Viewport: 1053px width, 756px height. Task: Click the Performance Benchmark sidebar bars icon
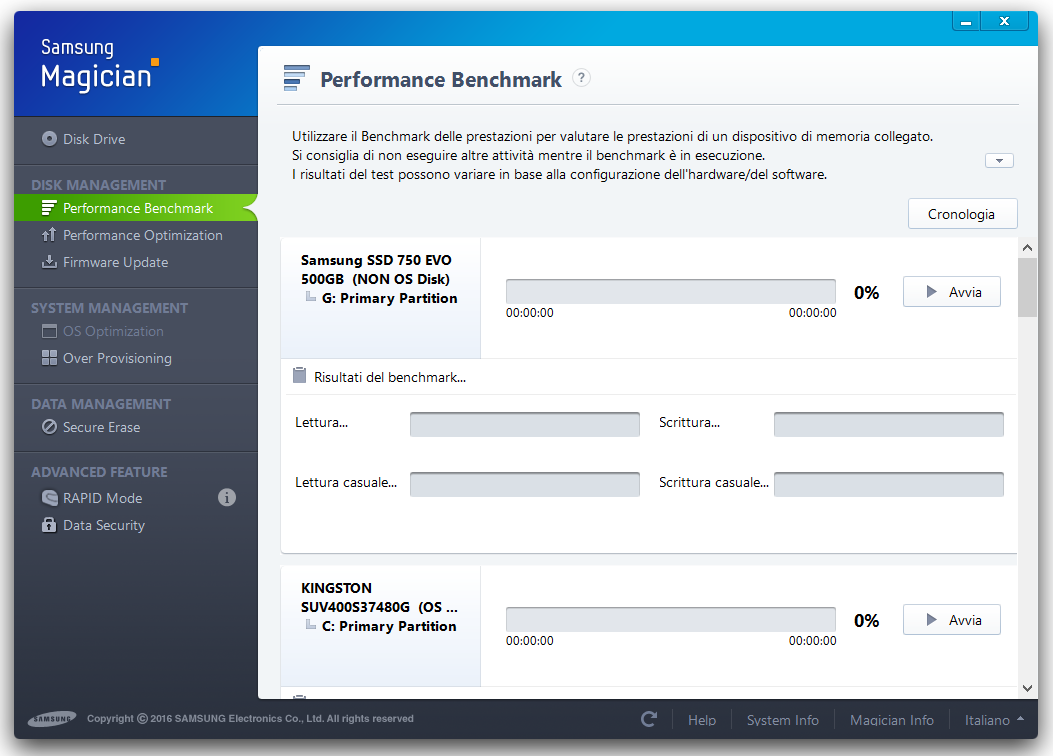(x=48, y=208)
